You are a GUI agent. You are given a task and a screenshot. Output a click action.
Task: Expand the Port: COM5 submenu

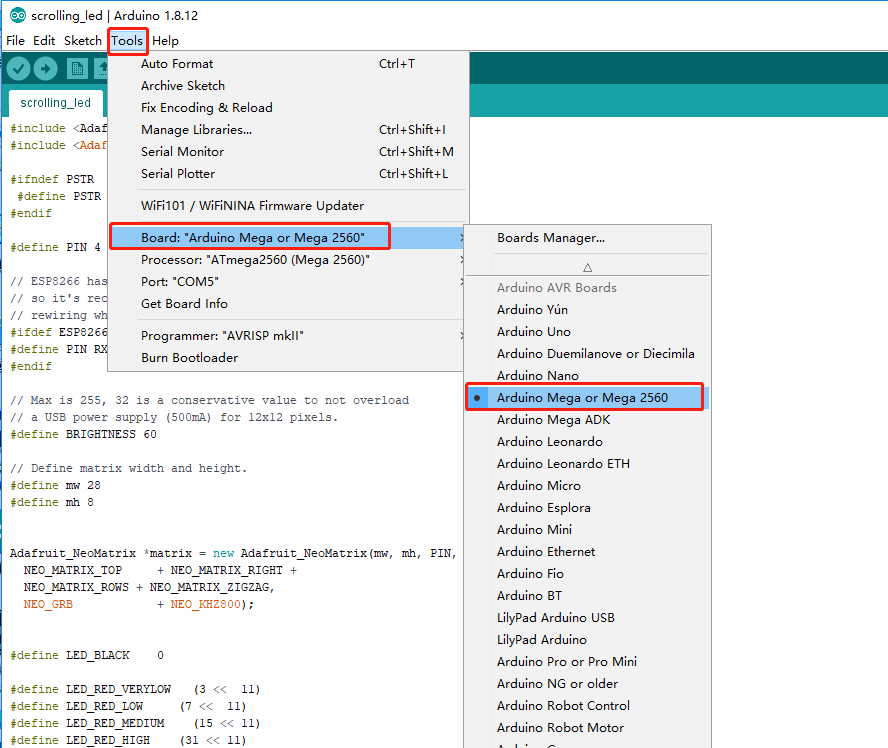coord(288,281)
